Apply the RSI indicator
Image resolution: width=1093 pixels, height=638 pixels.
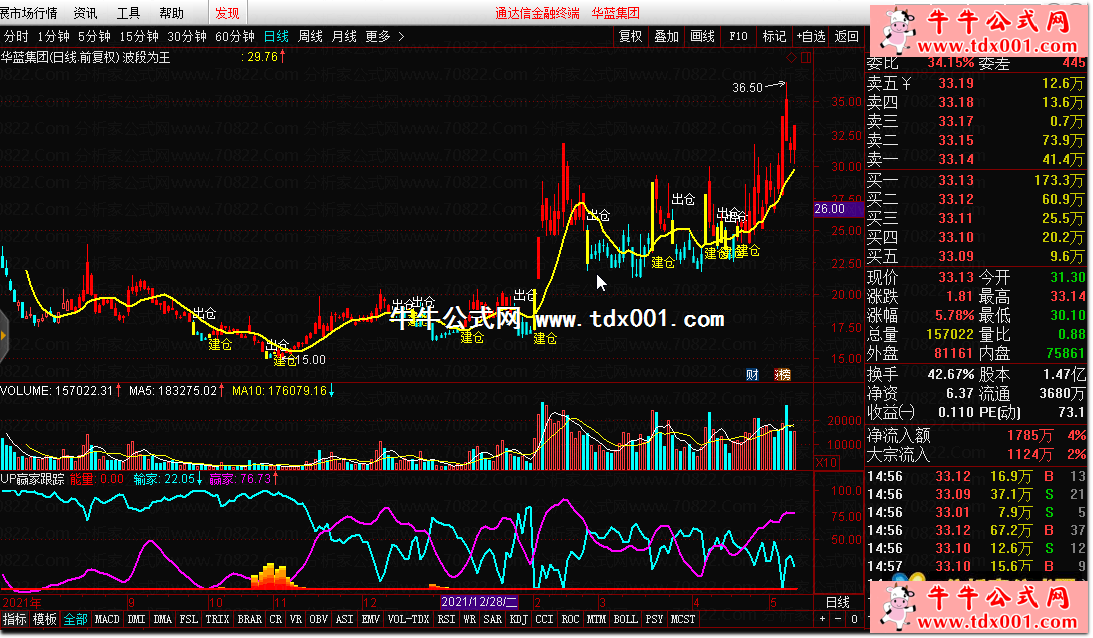point(446,619)
